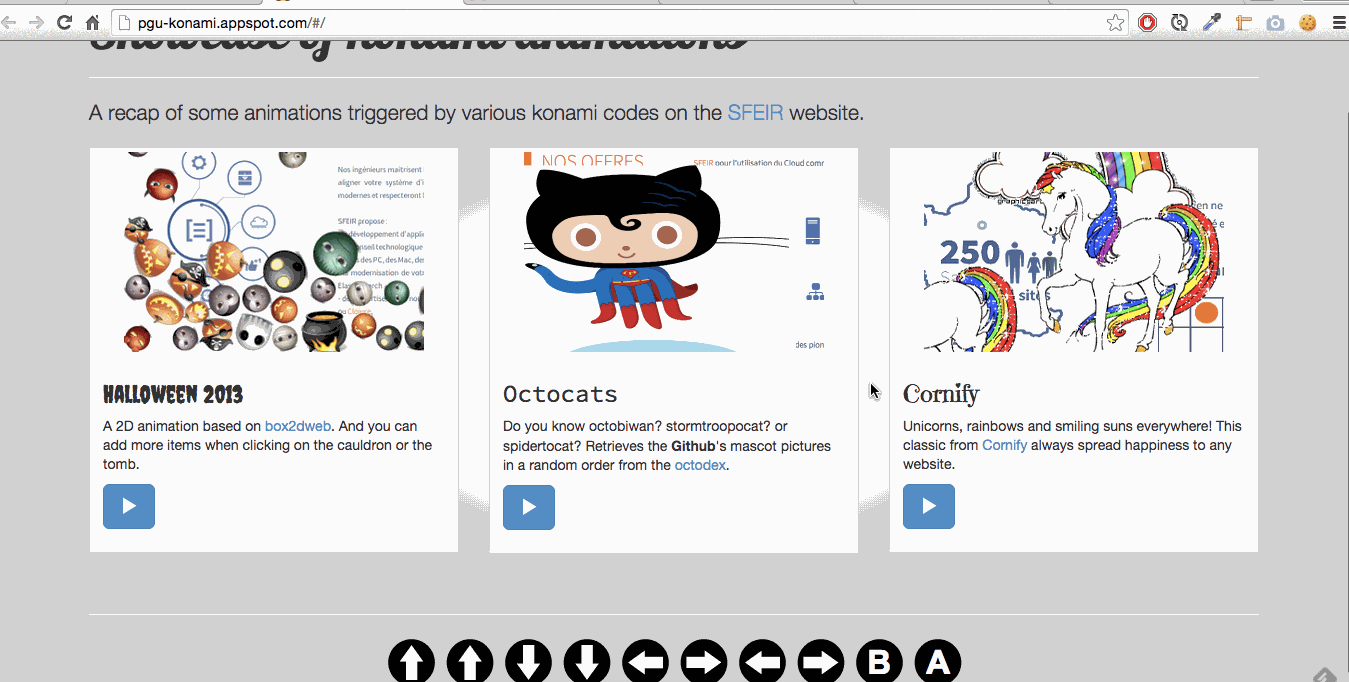The width and height of the screenshot is (1349, 682).
Task: Click the A konami key
Action: pyautogui.click(x=938, y=662)
